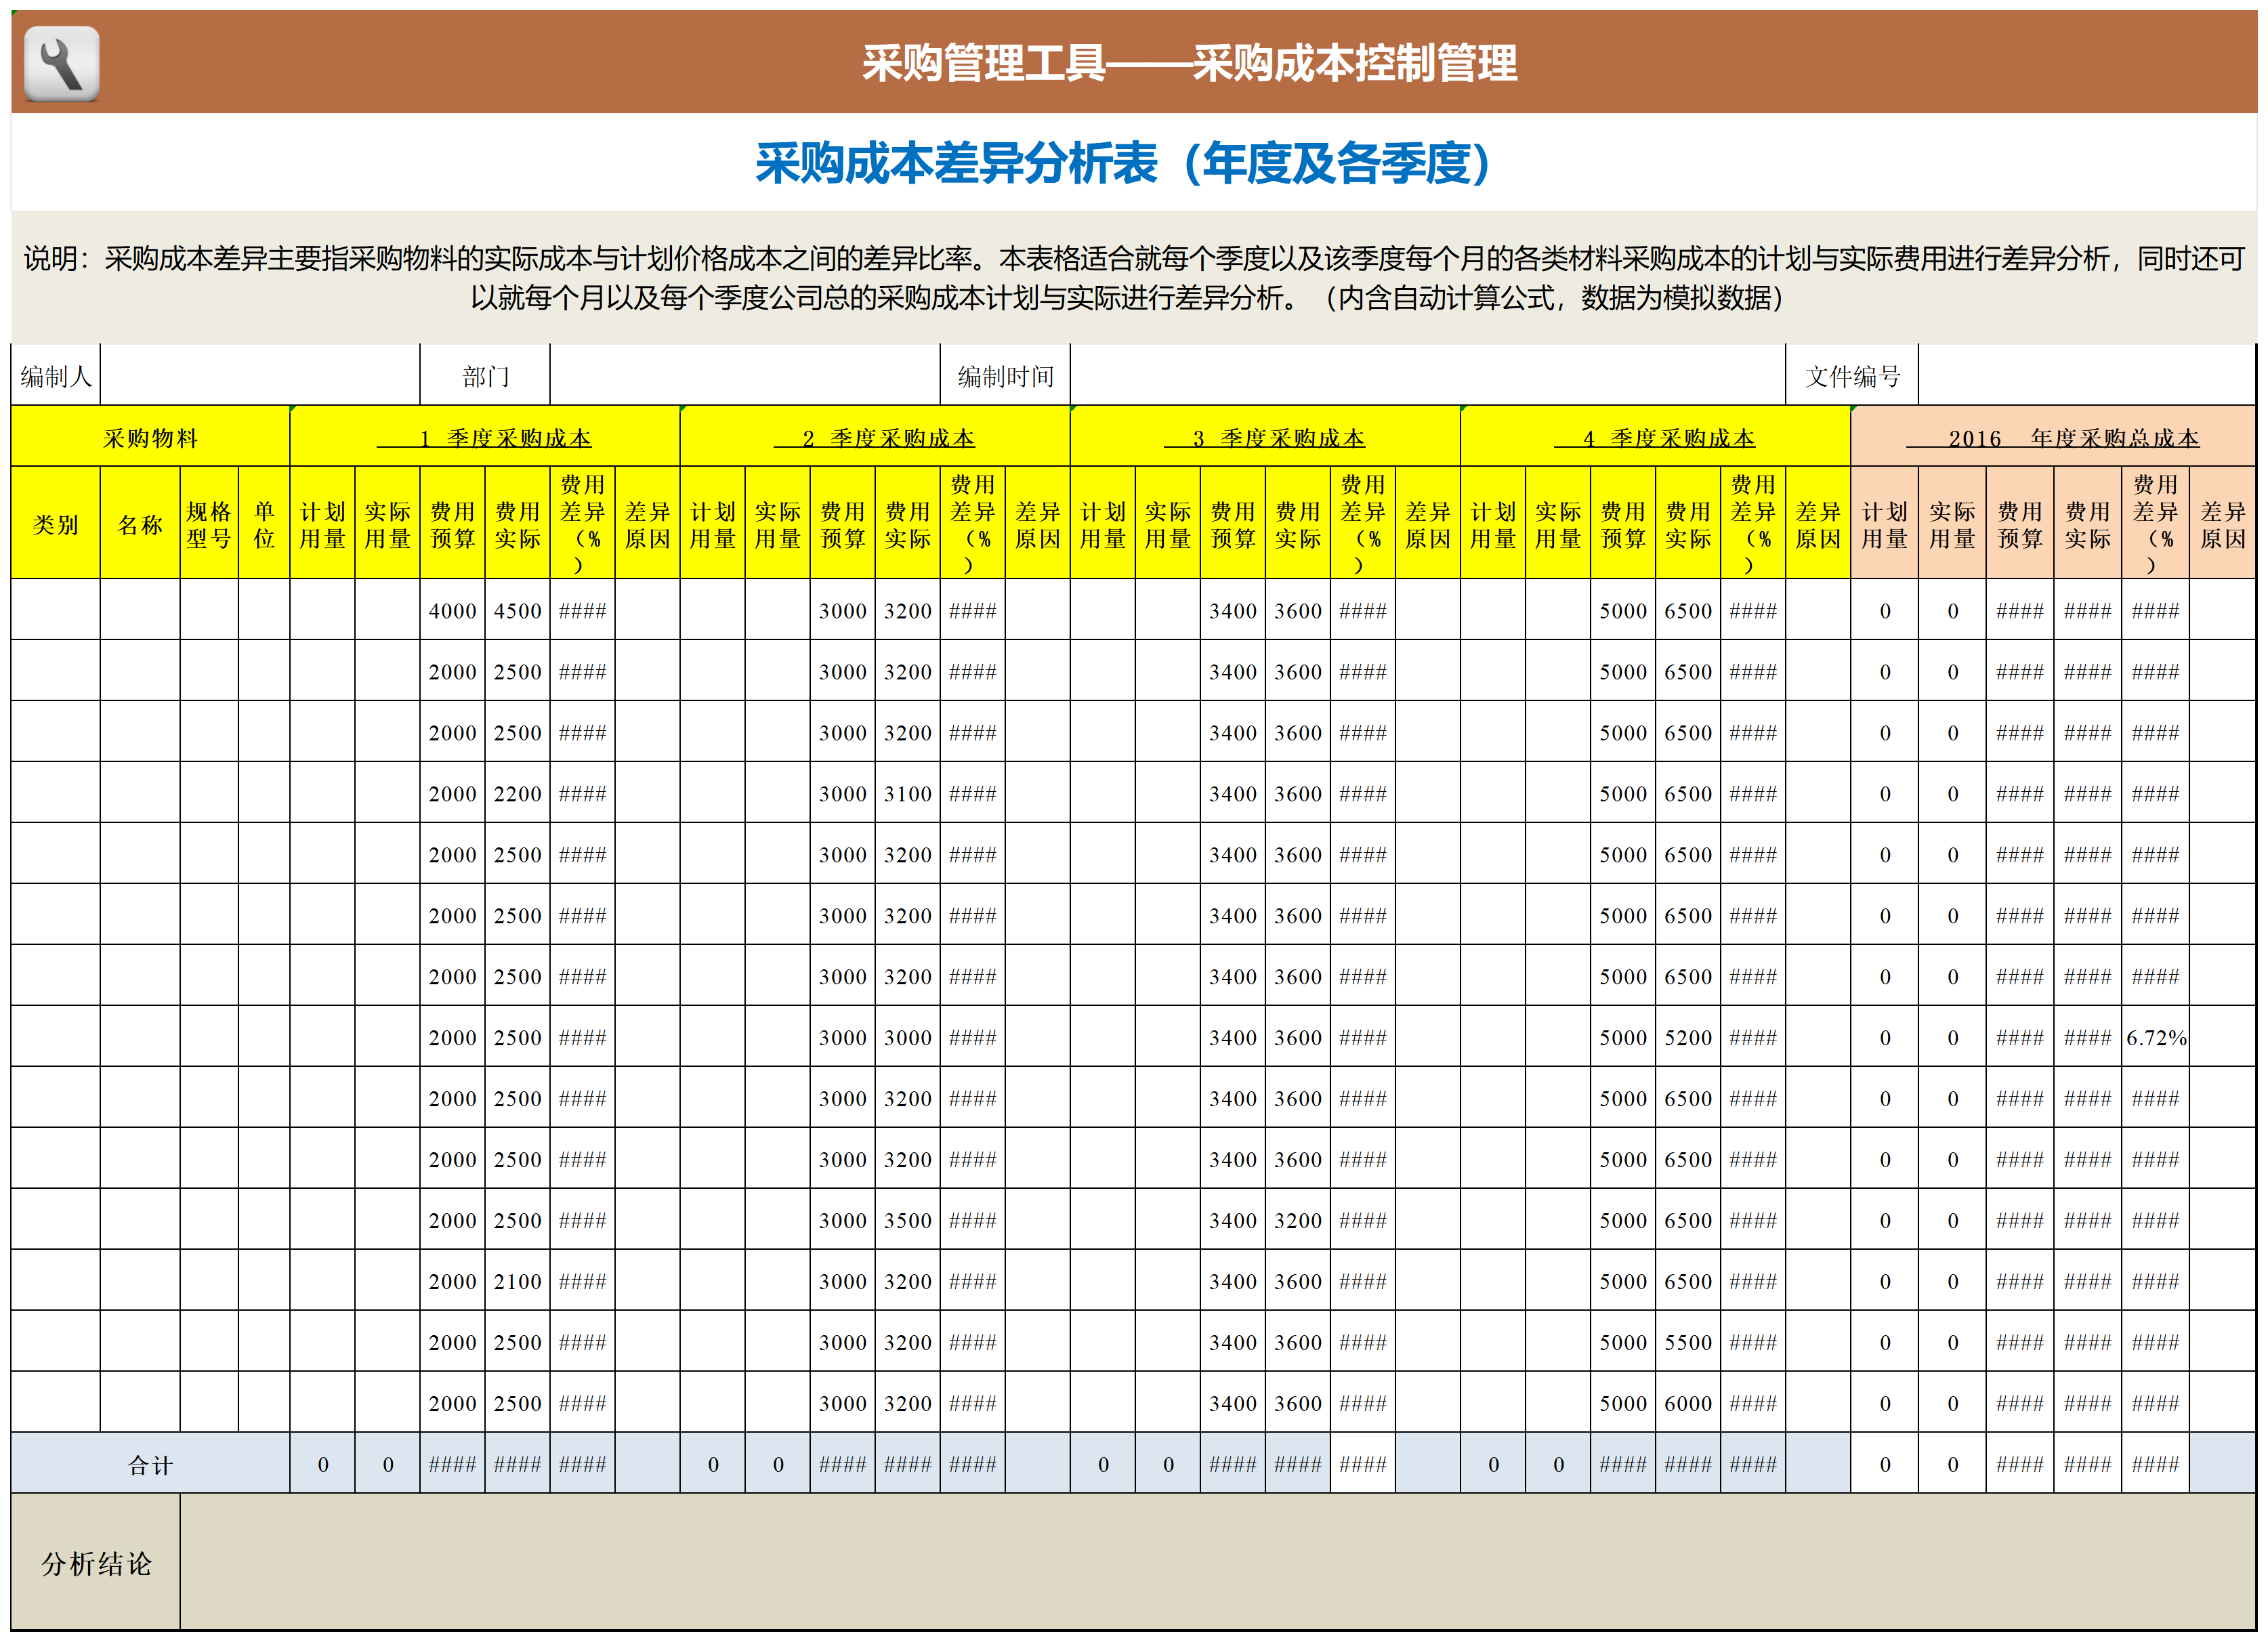Click 费用实际 header under 4 季度
2268x1642 pixels.
(x=1688, y=523)
